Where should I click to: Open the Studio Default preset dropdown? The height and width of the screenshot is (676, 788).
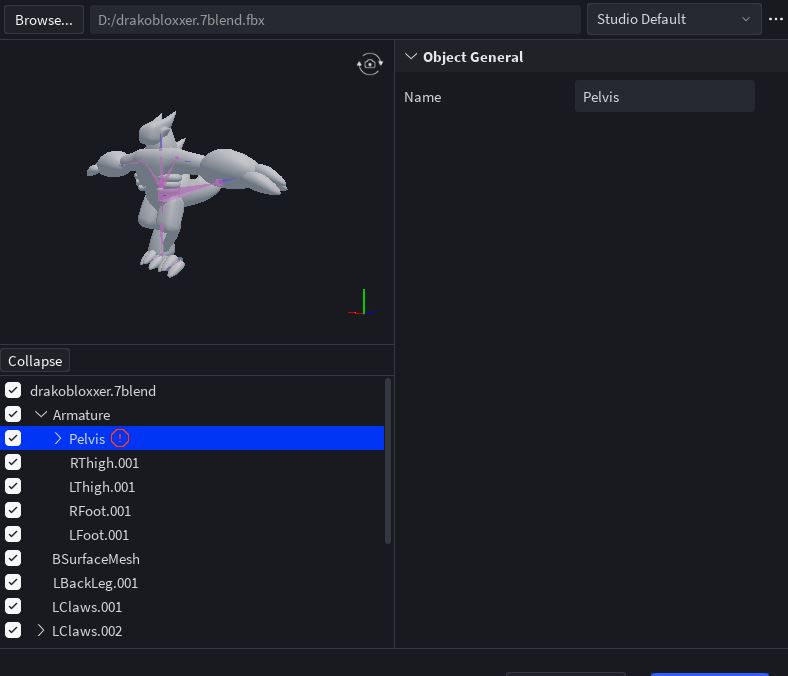674,19
